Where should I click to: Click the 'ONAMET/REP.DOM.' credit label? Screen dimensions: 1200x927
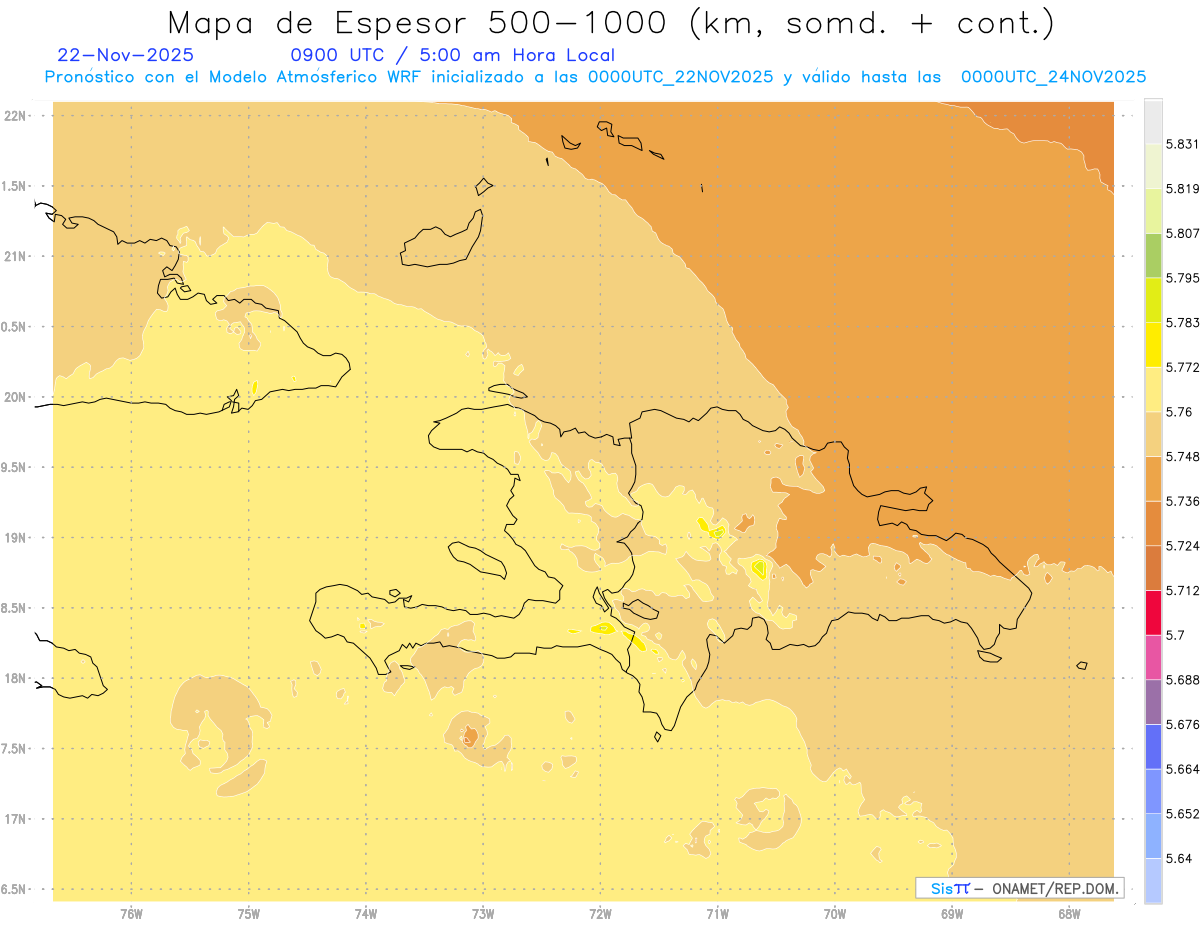tap(1055, 888)
